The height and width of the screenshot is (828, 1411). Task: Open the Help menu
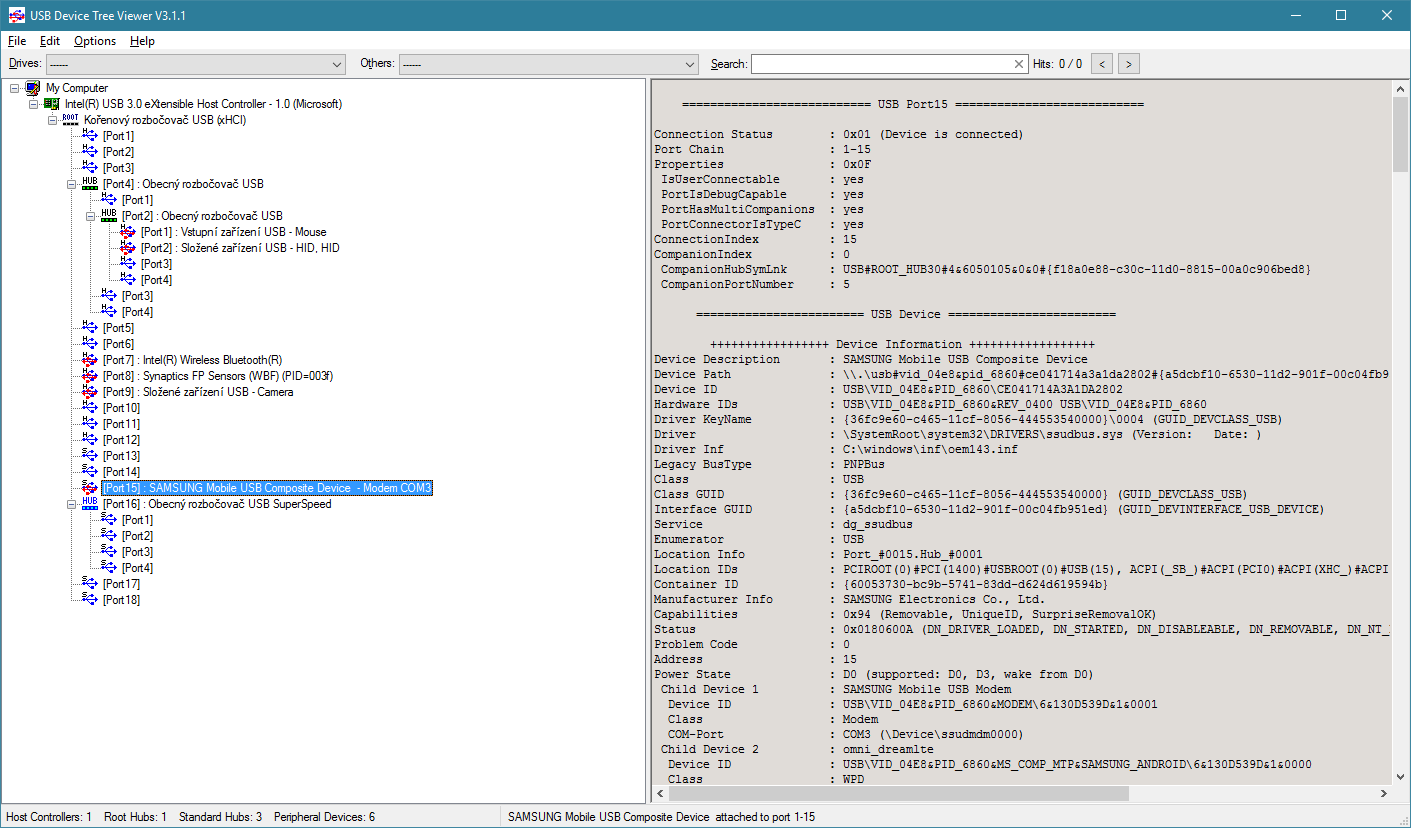(142, 41)
